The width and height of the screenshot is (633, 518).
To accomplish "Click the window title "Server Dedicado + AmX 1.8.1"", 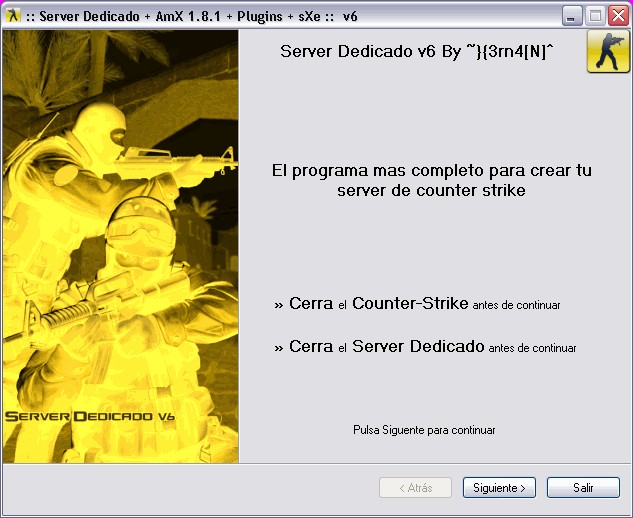I will tap(130, 16).
